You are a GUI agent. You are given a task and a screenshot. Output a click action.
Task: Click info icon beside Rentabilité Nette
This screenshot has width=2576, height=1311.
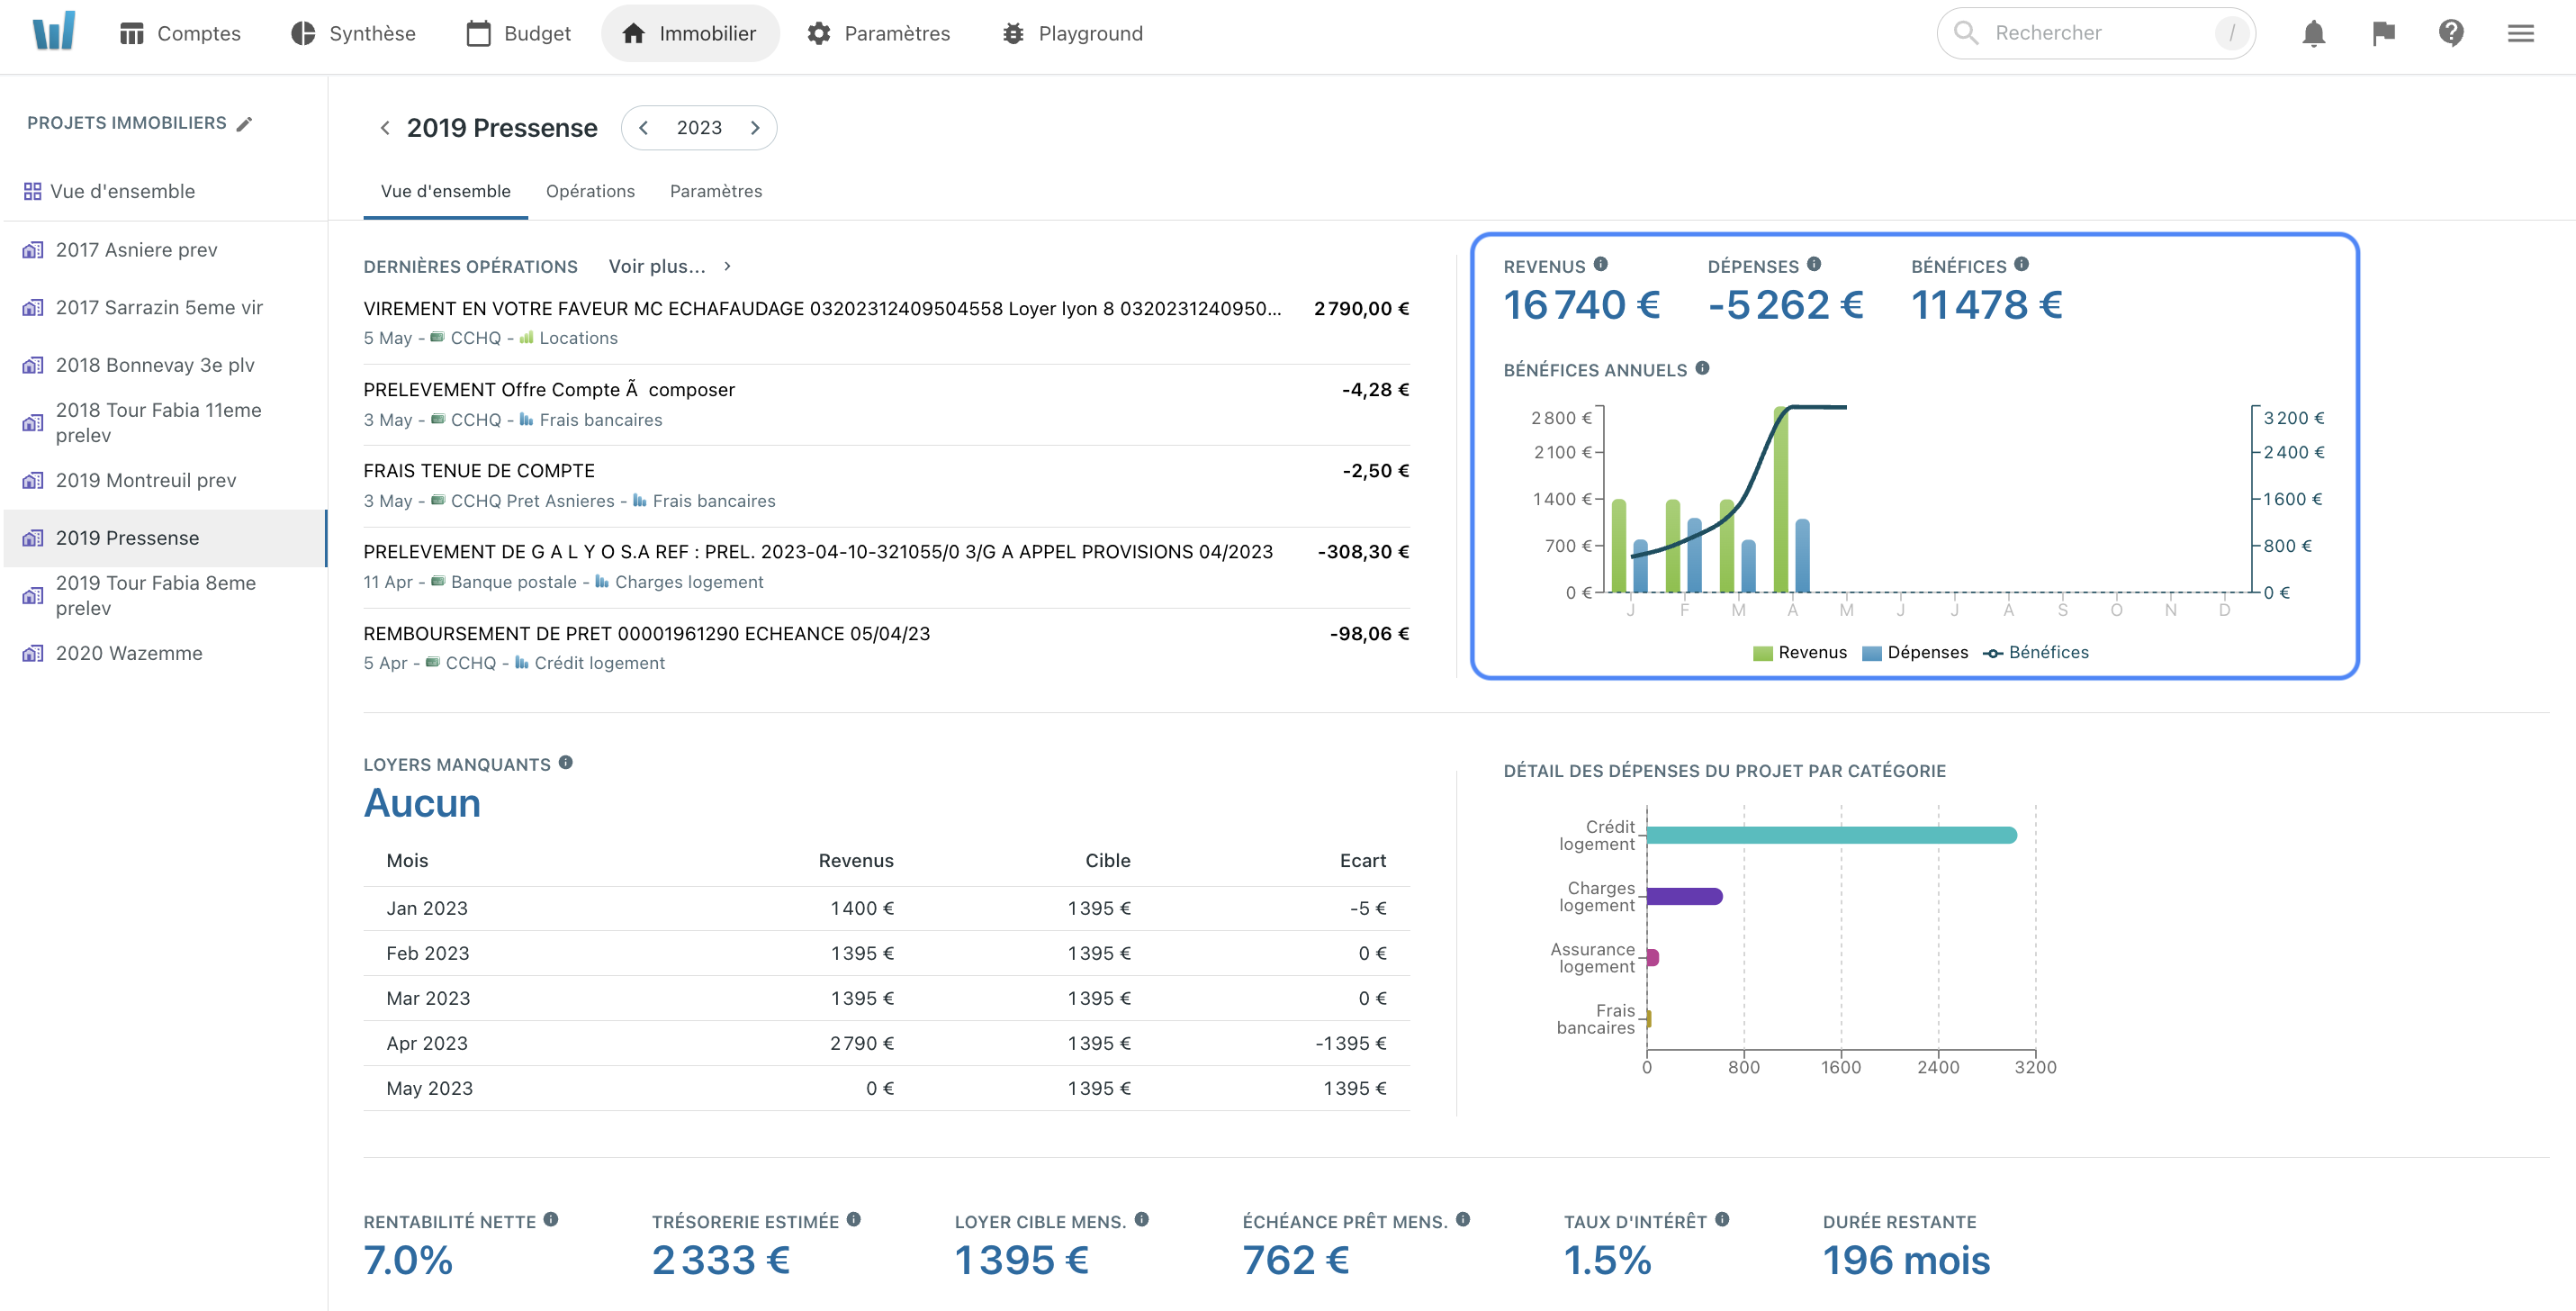(551, 1220)
